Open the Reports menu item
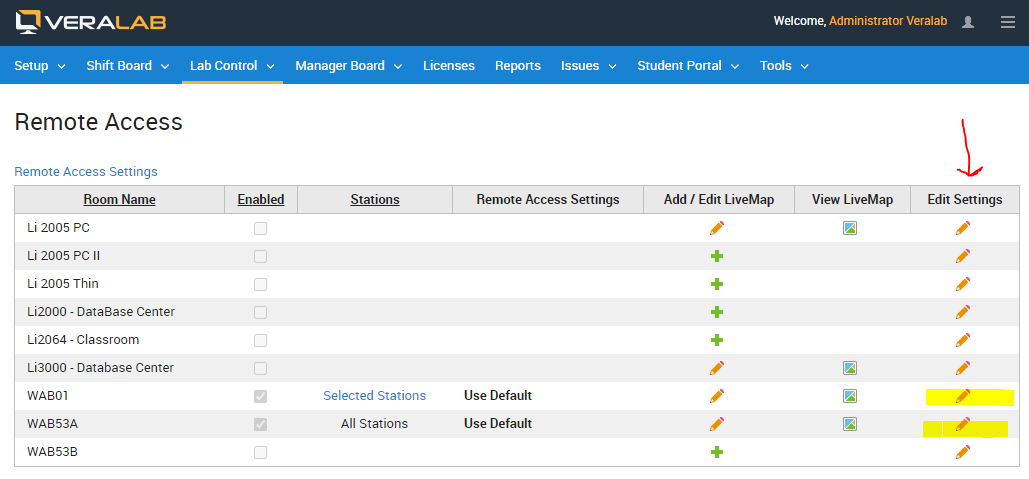 [518, 66]
